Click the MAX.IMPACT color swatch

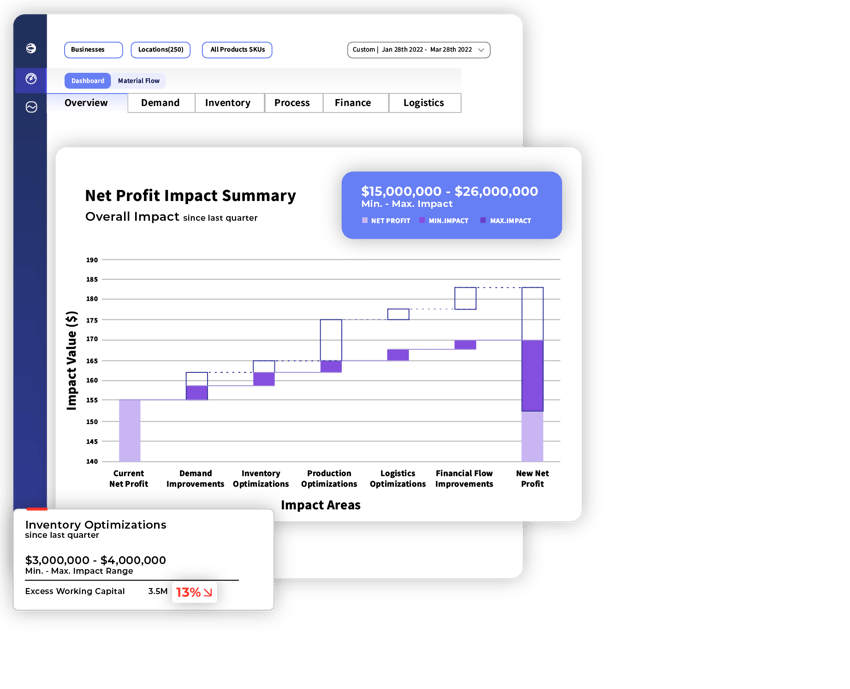pos(483,220)
